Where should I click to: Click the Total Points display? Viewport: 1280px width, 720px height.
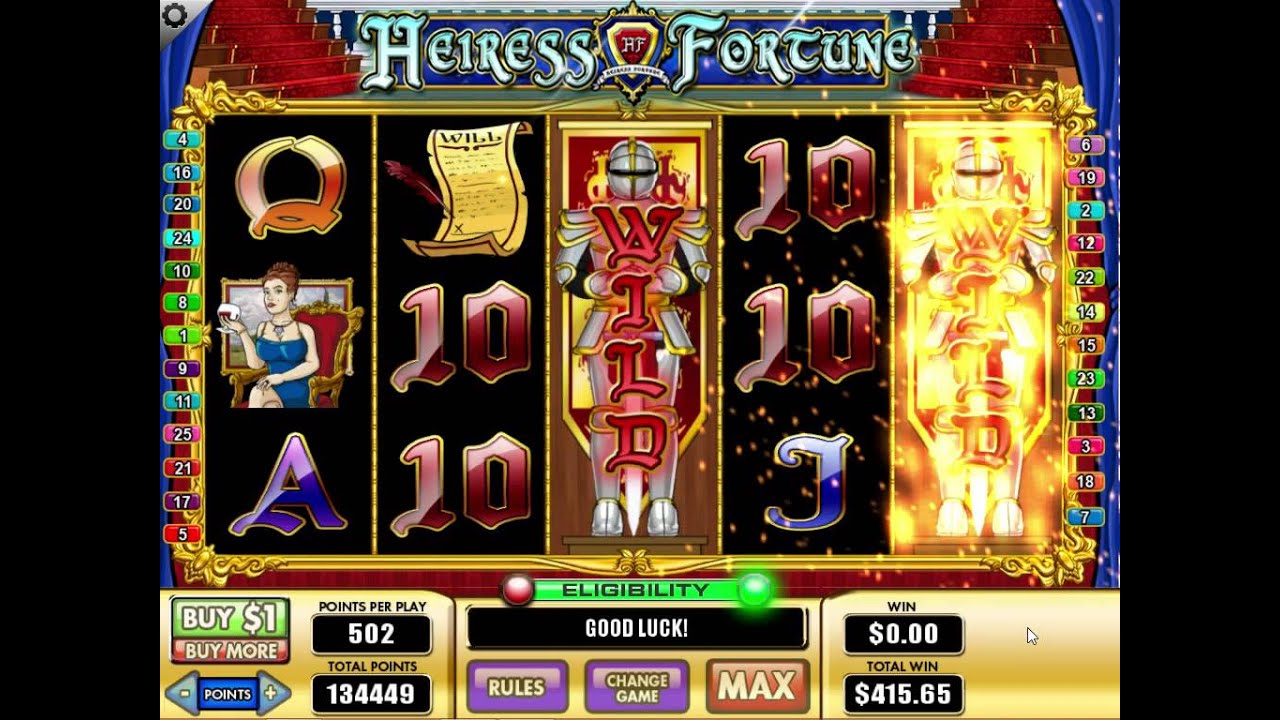(x=371, y=694)
